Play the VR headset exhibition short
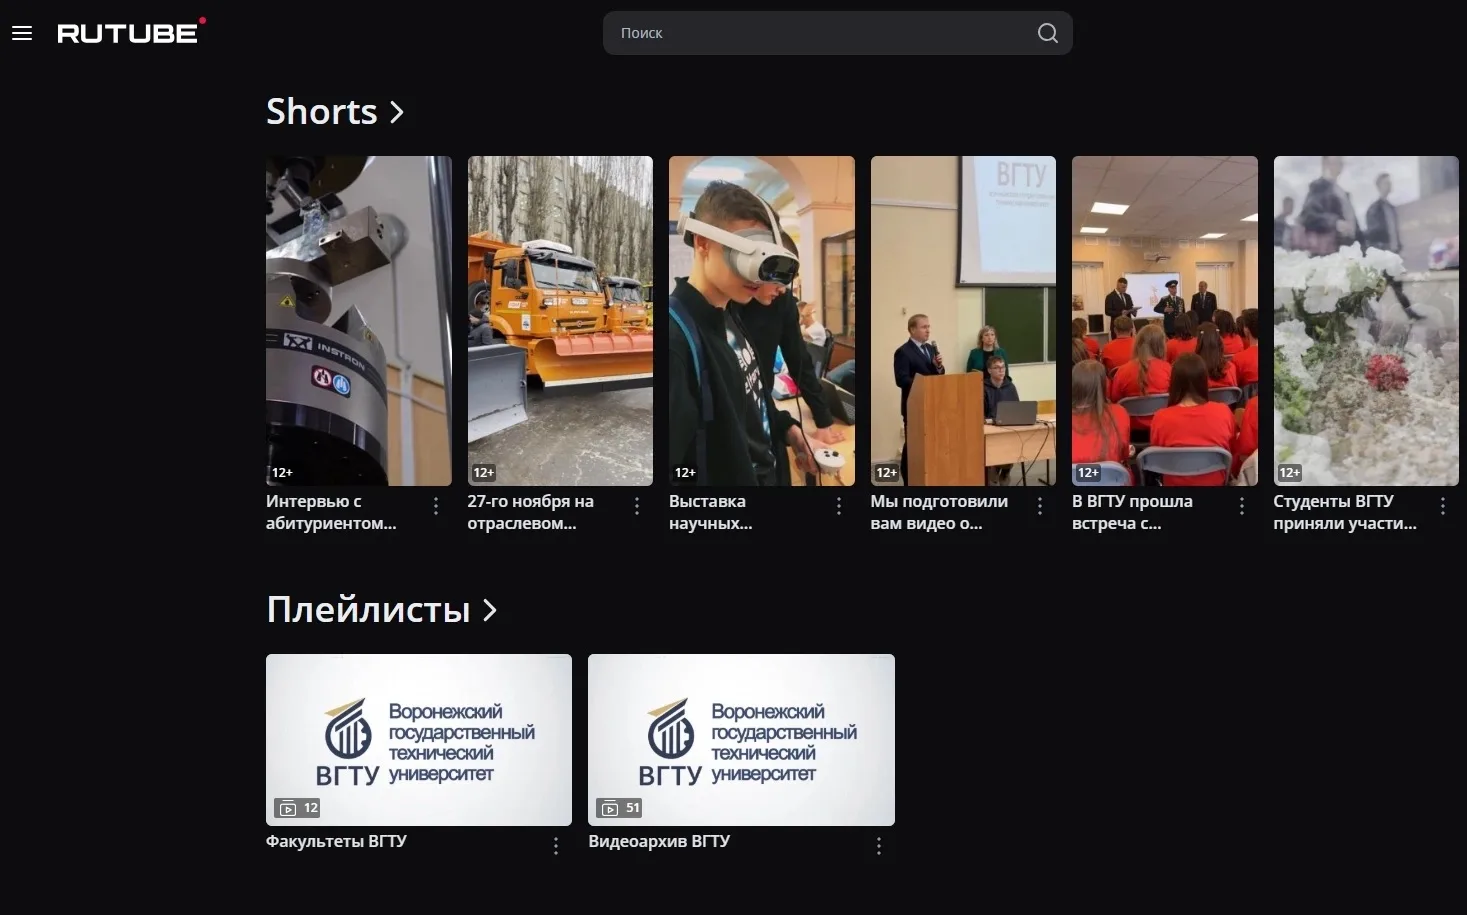This screenshot has width=1467, height=915. pyautogui.click(x=761, y=320)
